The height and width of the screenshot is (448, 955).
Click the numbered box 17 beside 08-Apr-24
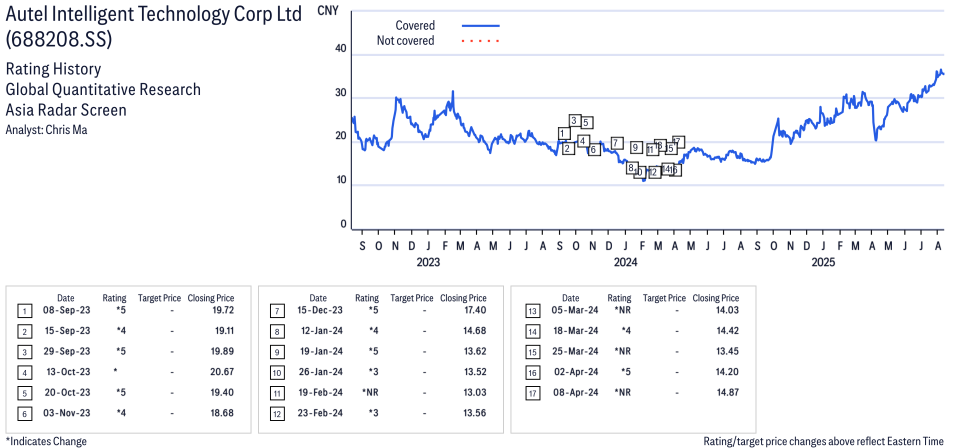[532, 393]
